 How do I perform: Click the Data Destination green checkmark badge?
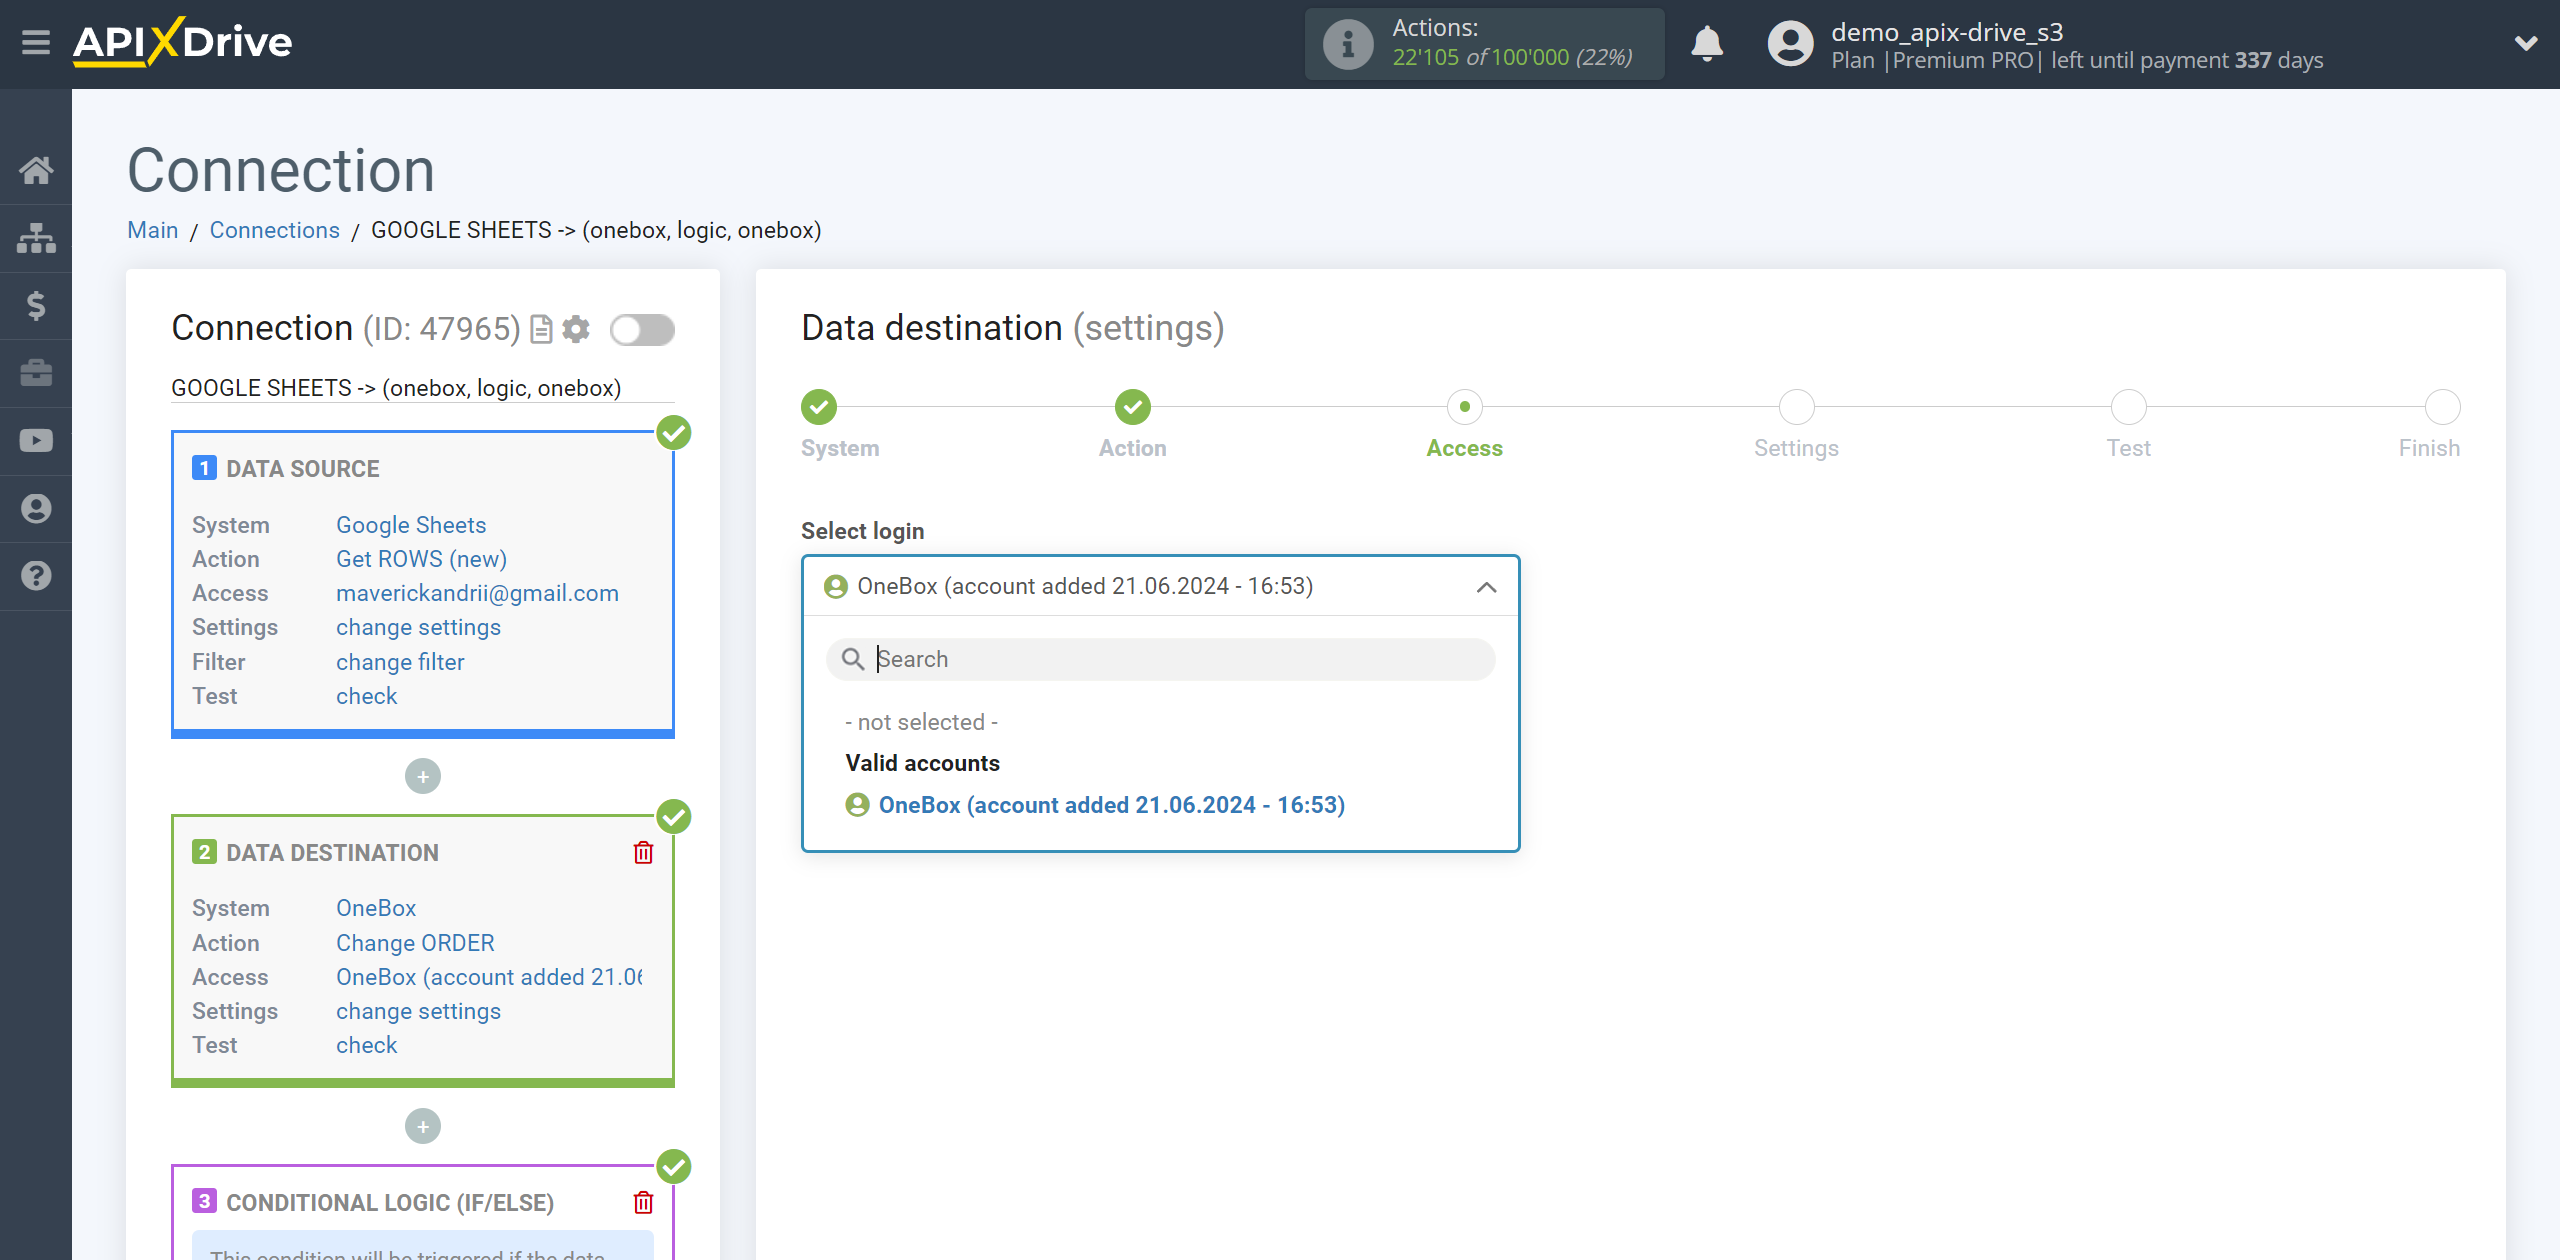674,817
